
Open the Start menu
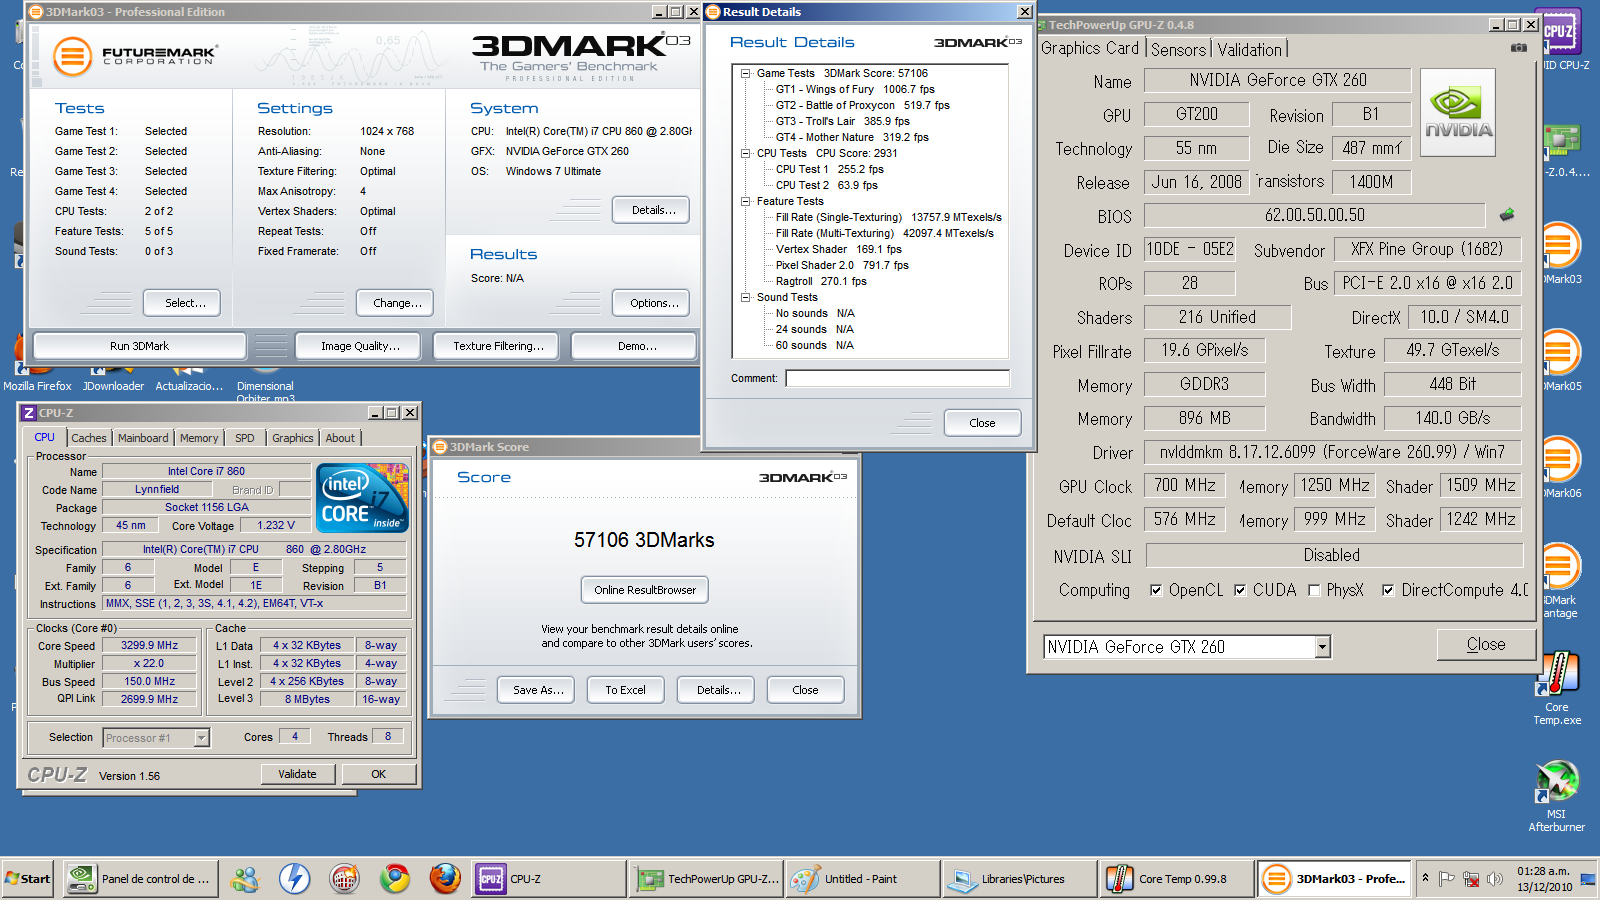coord(28,879)
